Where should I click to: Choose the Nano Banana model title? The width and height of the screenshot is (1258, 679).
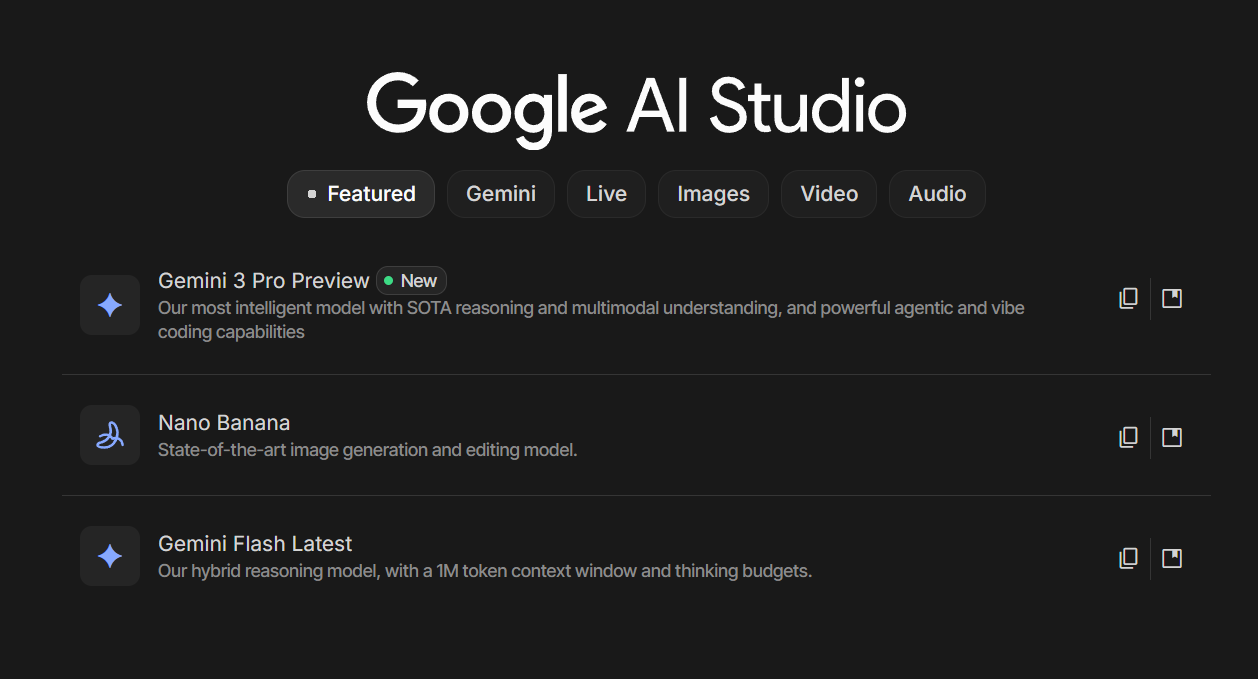224,423
